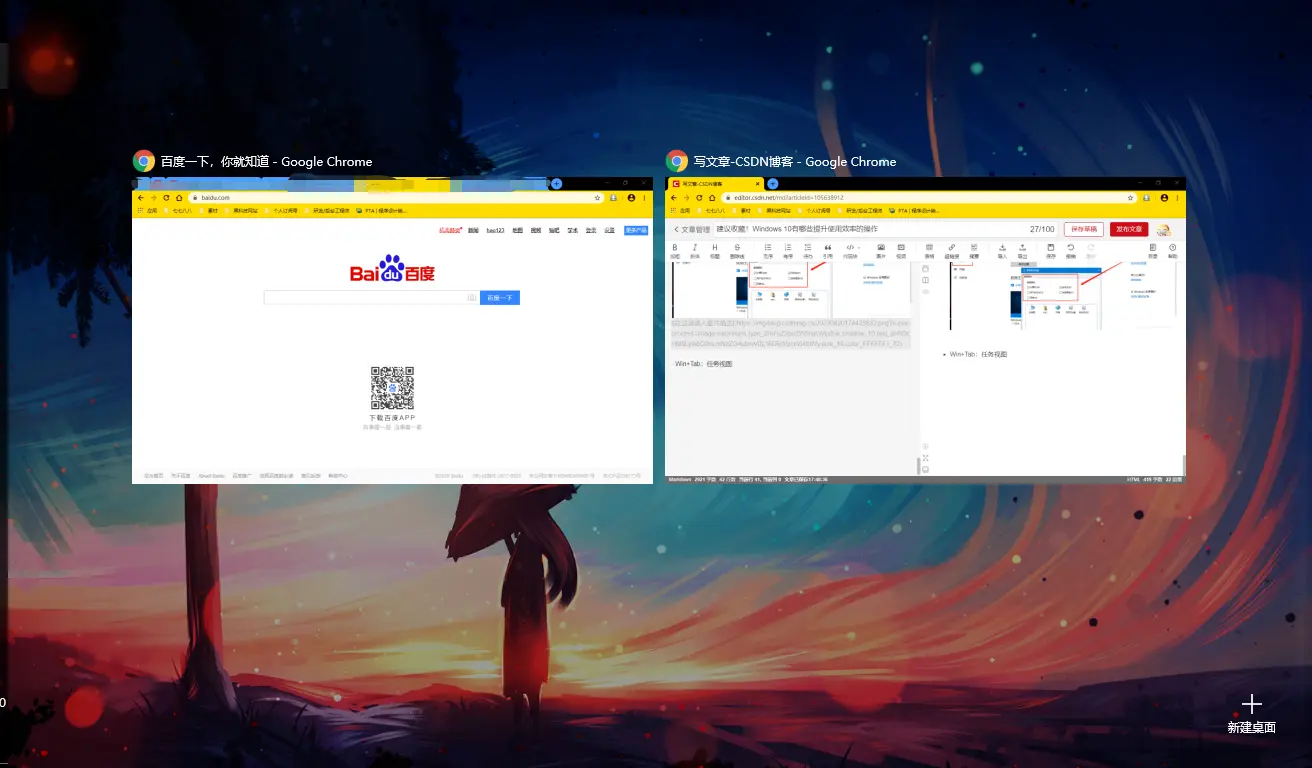Click 更多产品 button on Baidu page
This screenshot has height=768, width=1312.
pyautogui.click(x=636, y=230)
